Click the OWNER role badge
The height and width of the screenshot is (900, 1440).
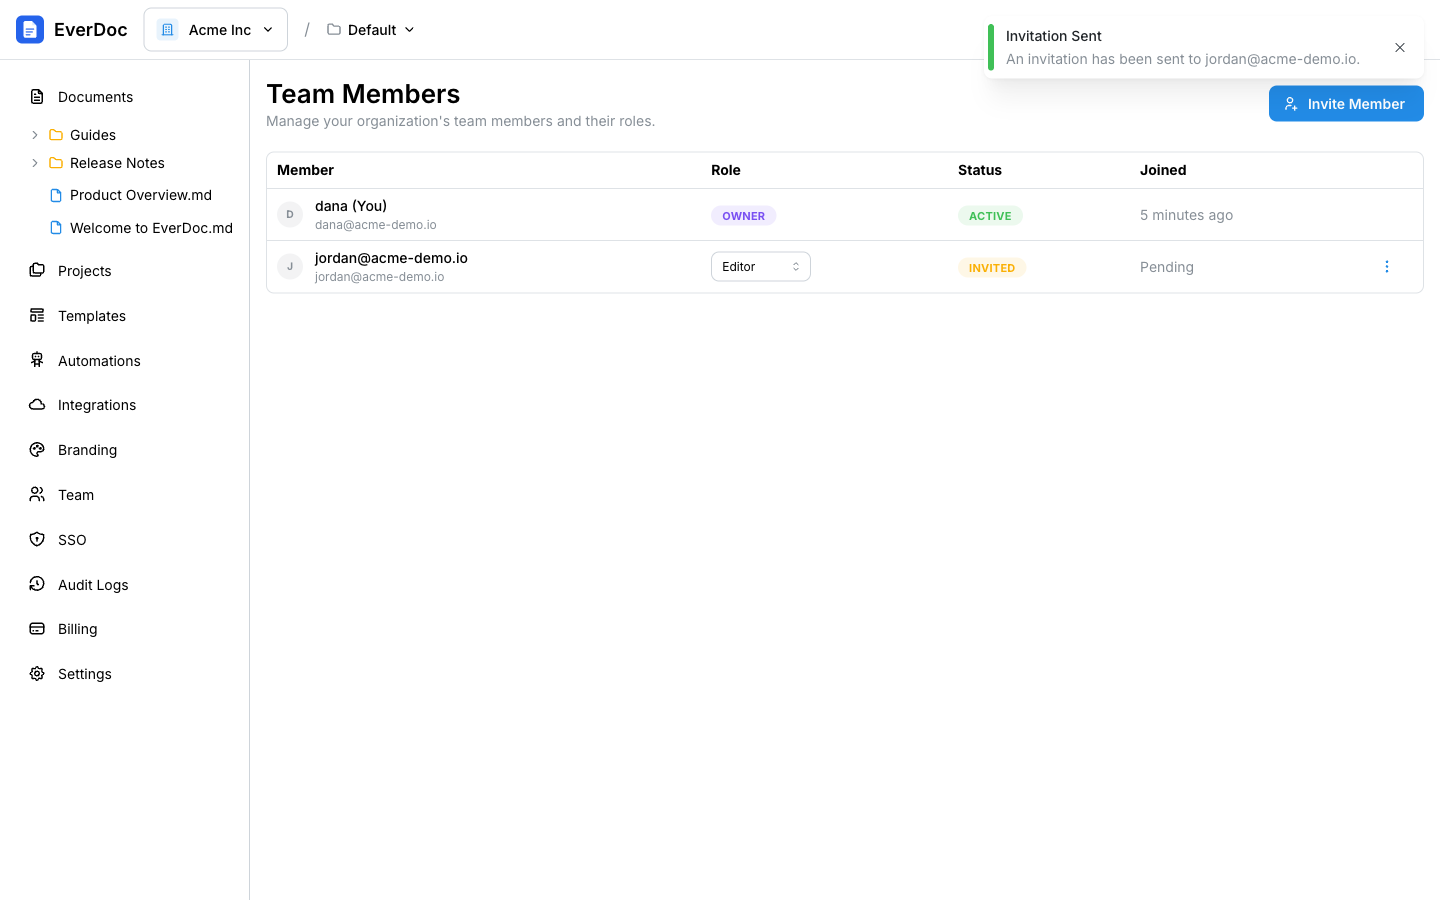pos(743,216)
